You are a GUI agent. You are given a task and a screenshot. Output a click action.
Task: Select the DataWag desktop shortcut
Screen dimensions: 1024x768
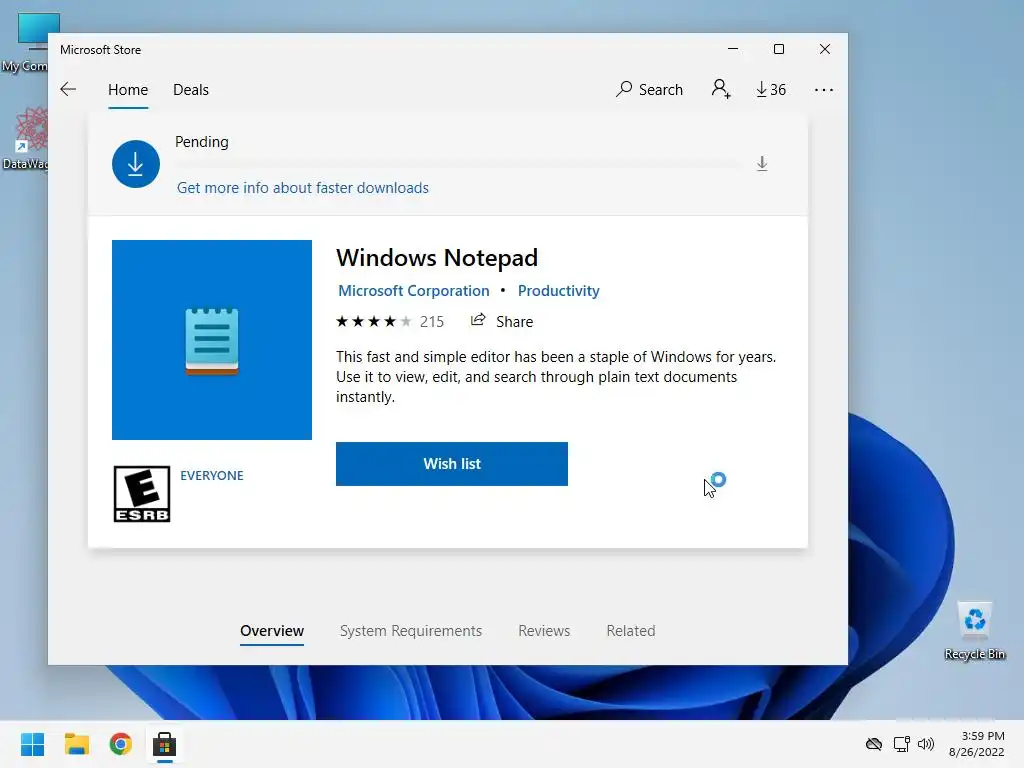25,139
